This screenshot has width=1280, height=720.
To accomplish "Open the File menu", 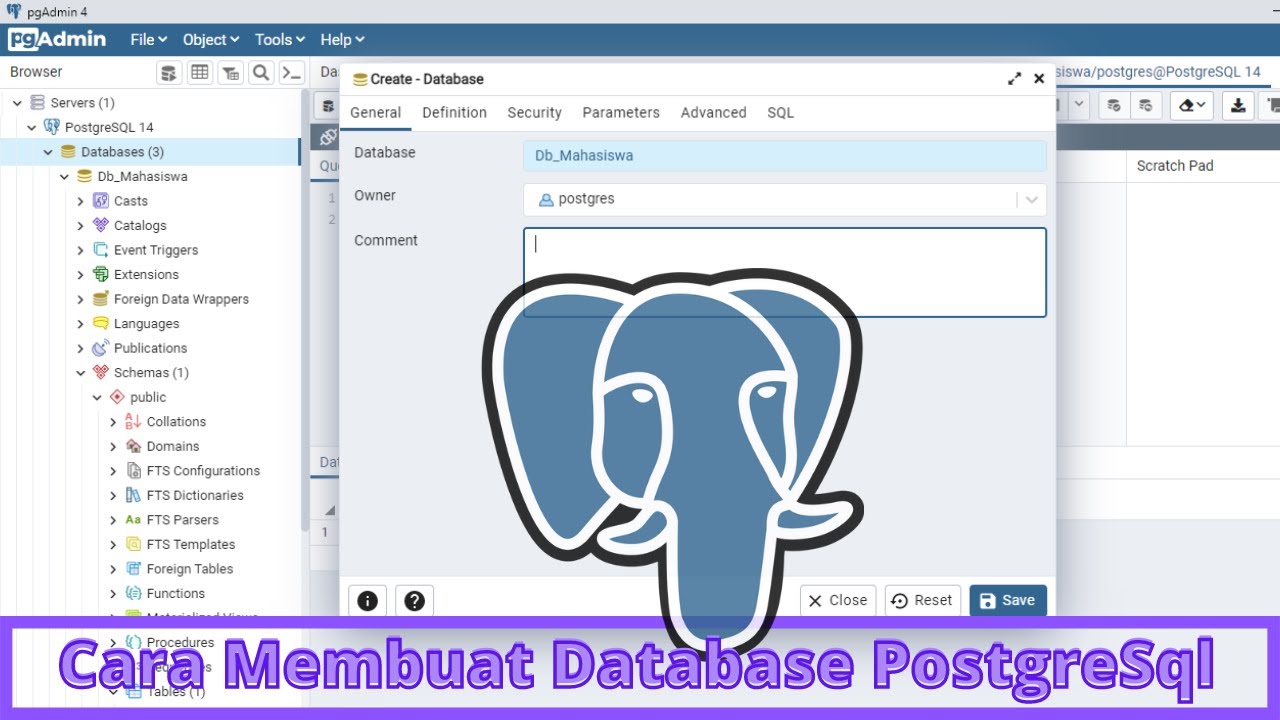I will (149, 39).
